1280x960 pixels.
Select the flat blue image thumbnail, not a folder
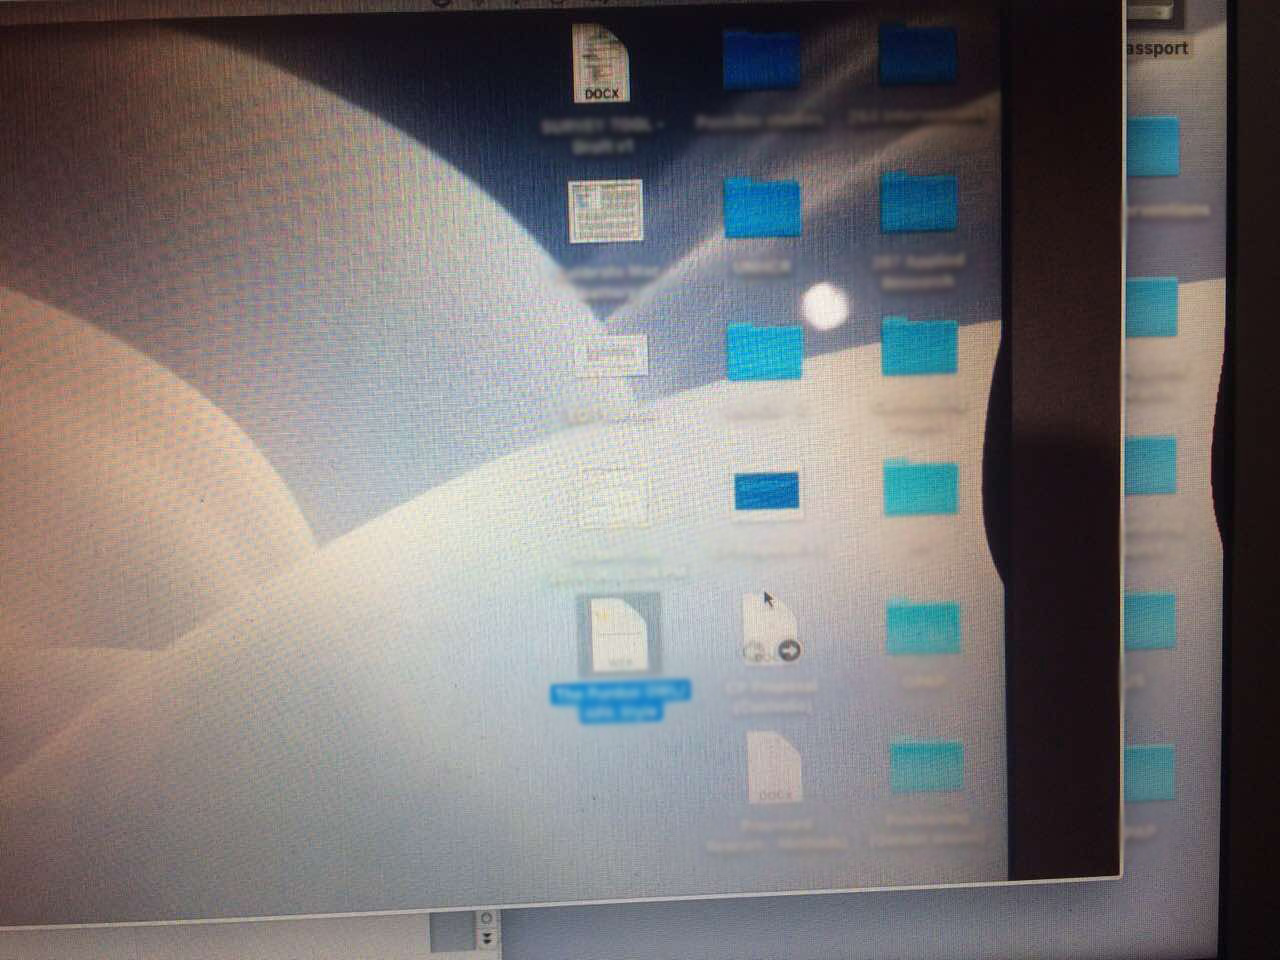click(x=766, y=493)
